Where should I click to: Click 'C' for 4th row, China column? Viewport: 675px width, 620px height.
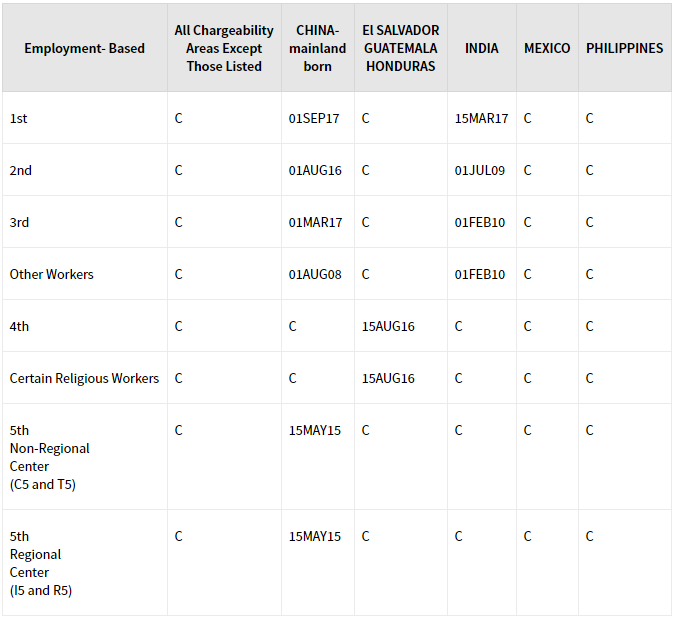click(x=293, y=326)
